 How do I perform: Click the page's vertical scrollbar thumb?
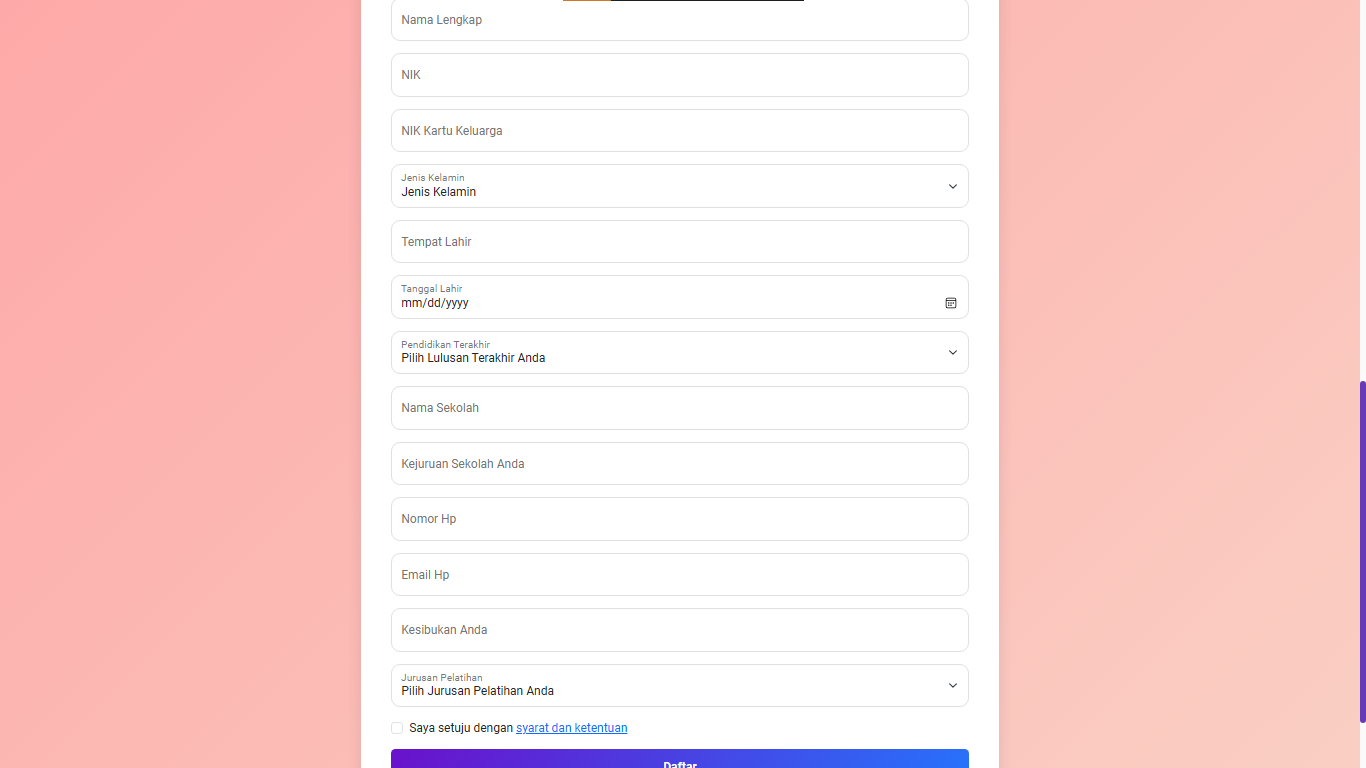tap(1362, 551)
